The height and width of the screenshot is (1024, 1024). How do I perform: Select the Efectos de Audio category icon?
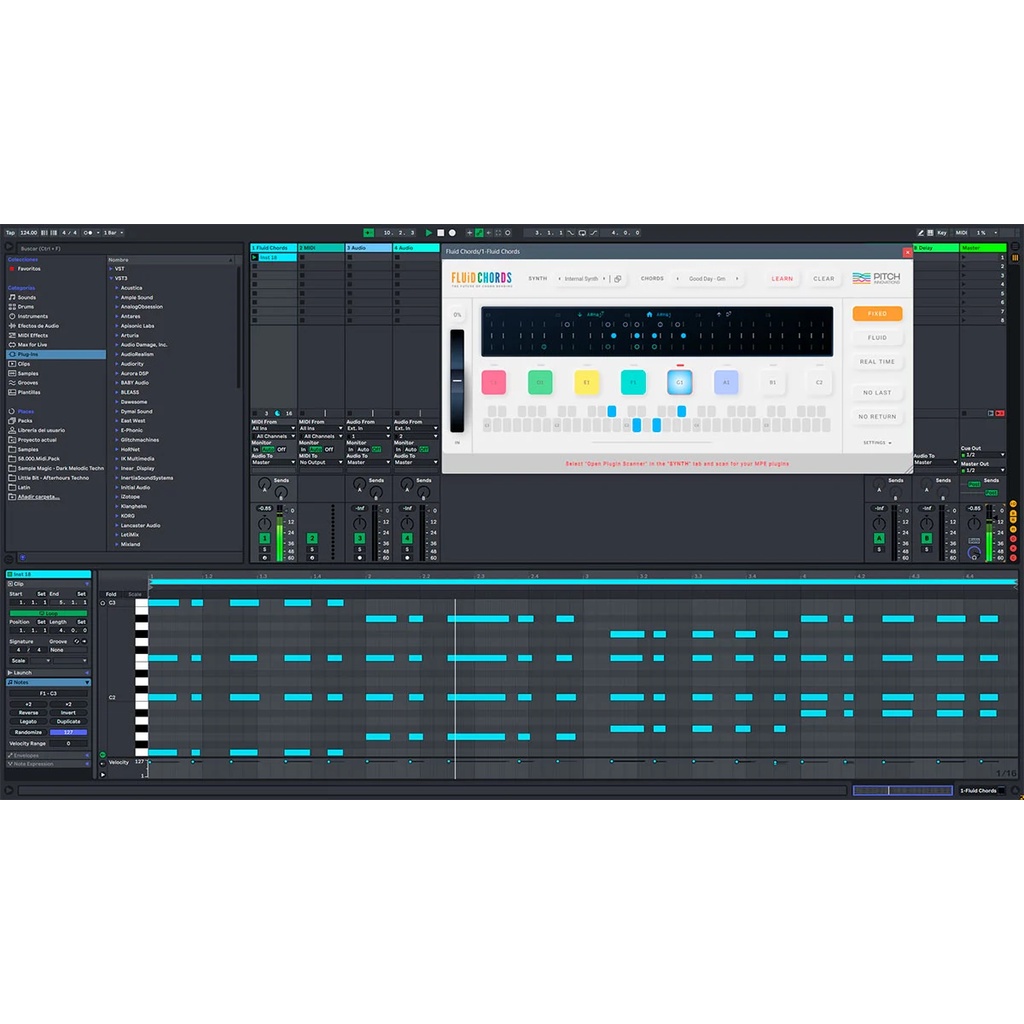coord(12,325)
